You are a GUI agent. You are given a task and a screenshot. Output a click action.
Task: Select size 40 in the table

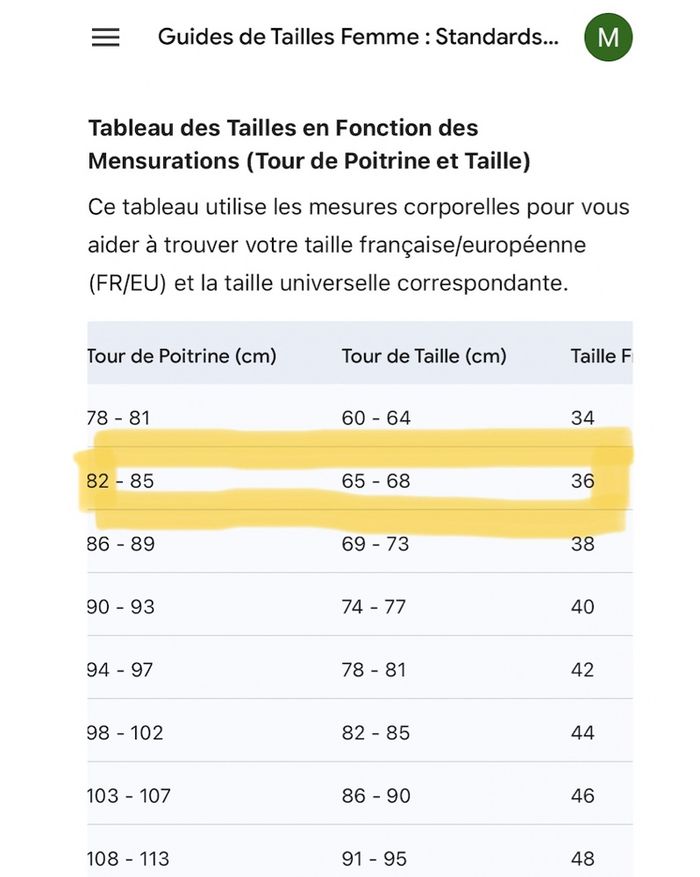tap(582, 607)
